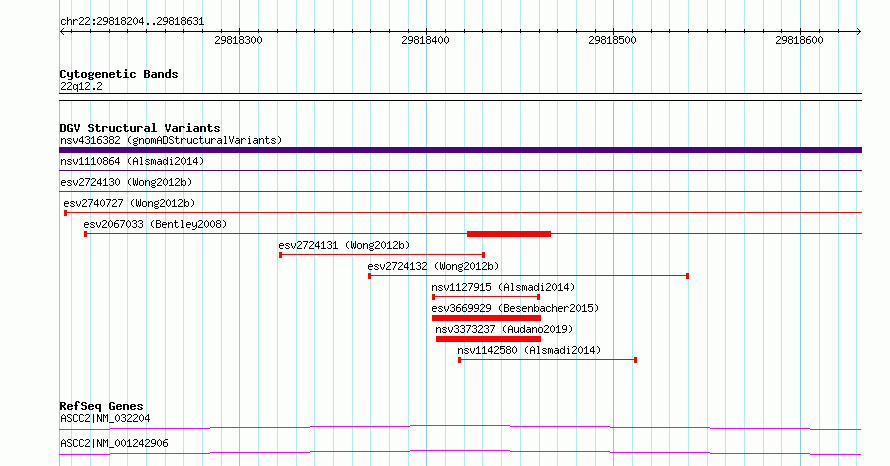890x466 pixels.
Task: Click the esv2724131 red variant line
Action: [382, 255]
